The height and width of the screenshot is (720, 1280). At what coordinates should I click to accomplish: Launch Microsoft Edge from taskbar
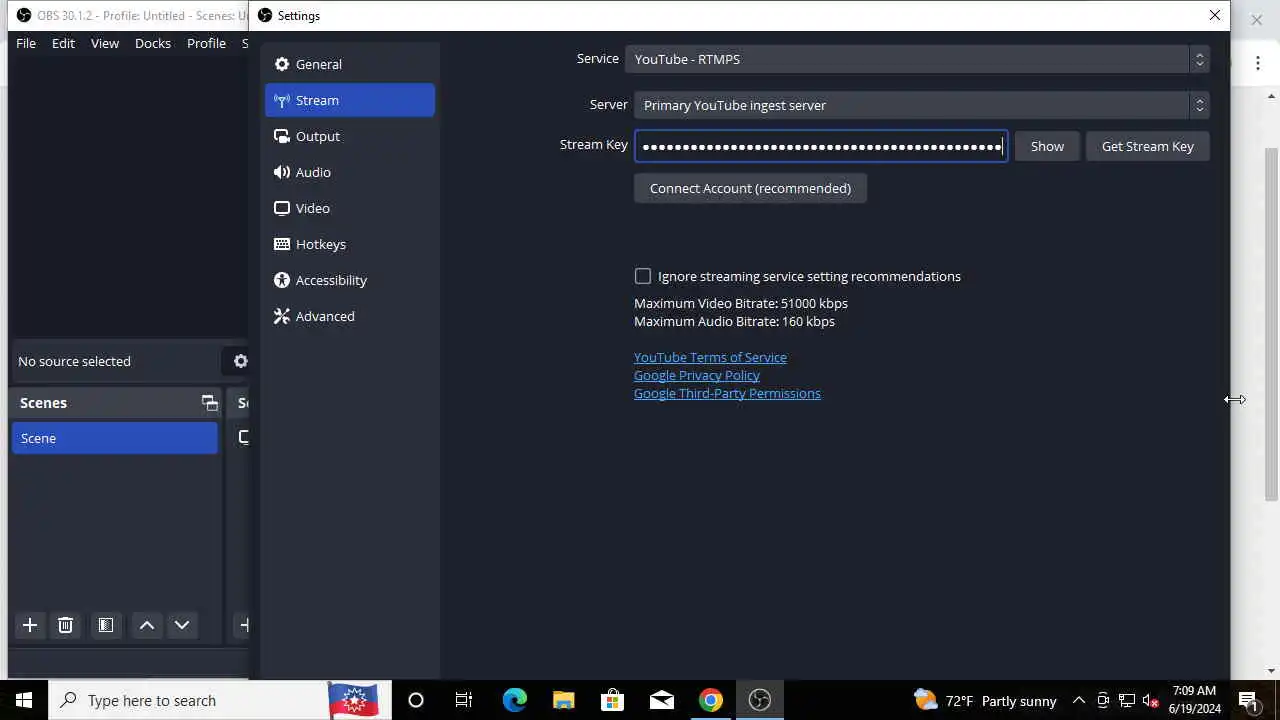coord(514,700)
